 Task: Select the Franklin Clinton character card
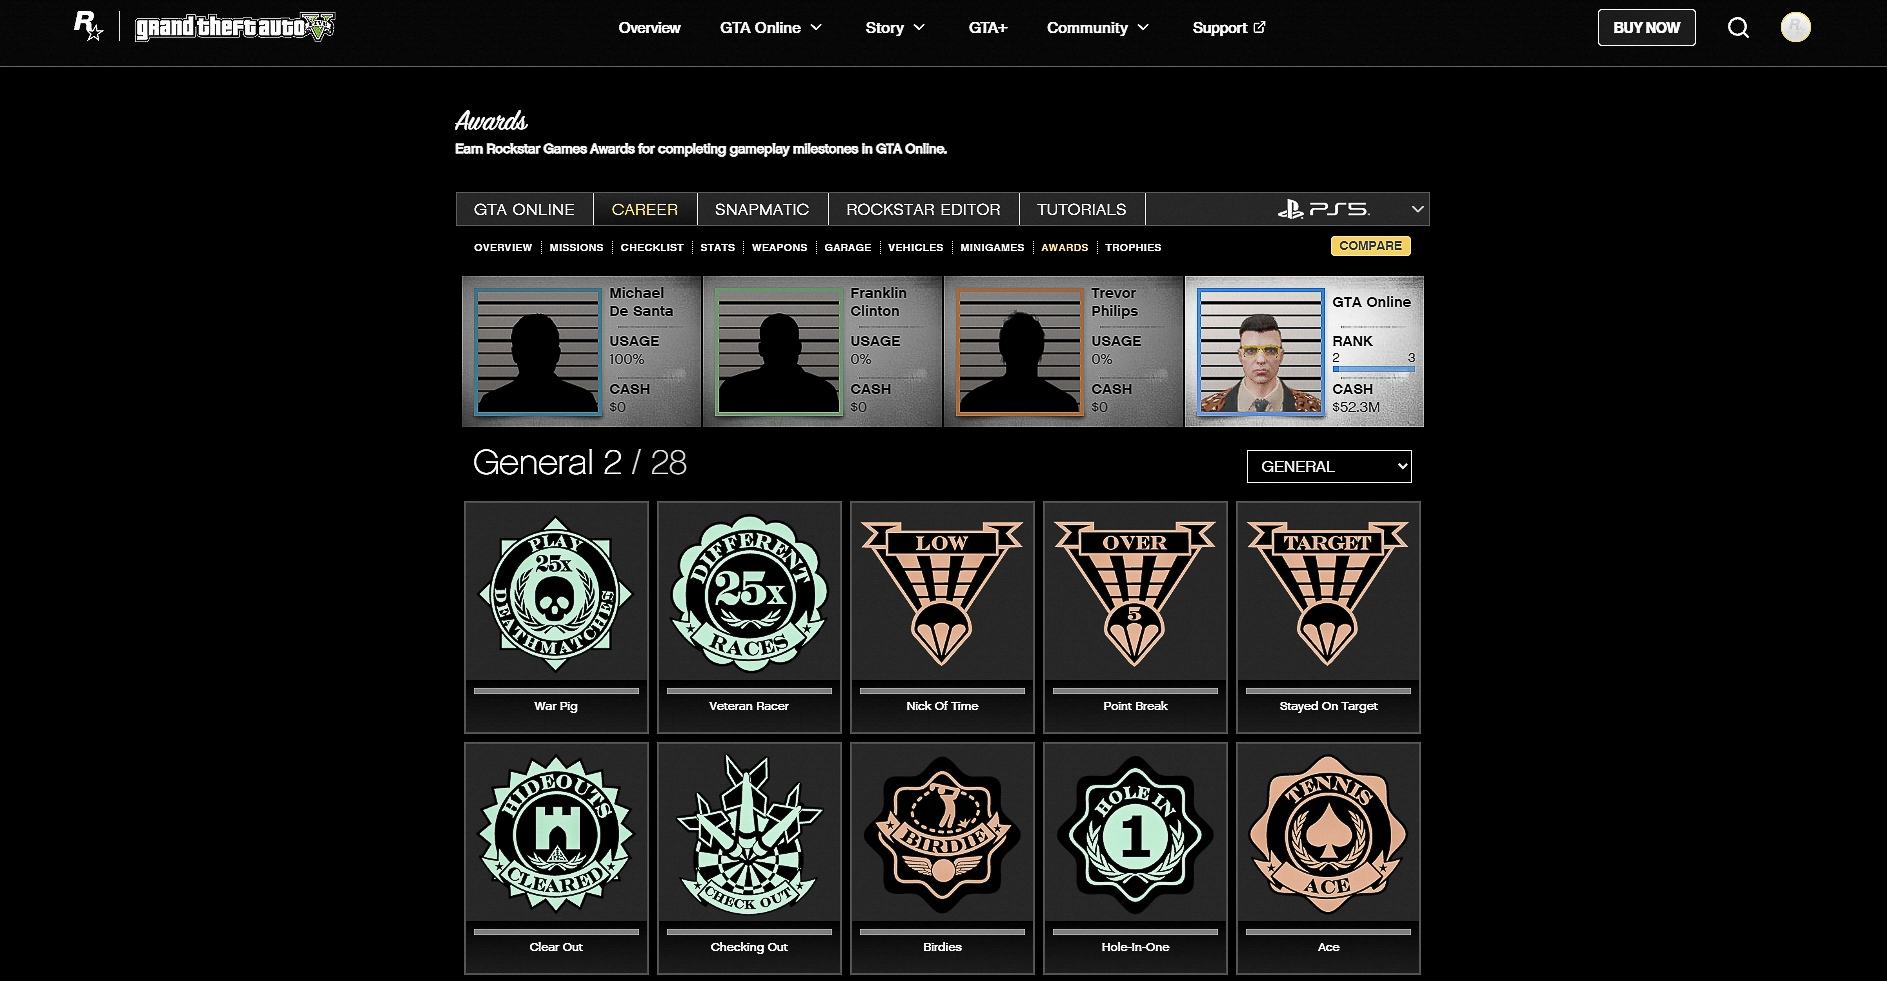823,351
